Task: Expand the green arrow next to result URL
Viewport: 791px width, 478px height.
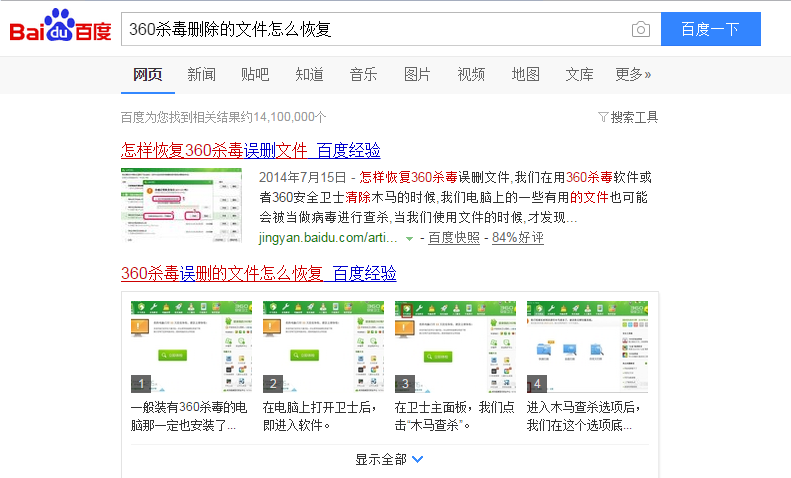Action: pos(410,238)
